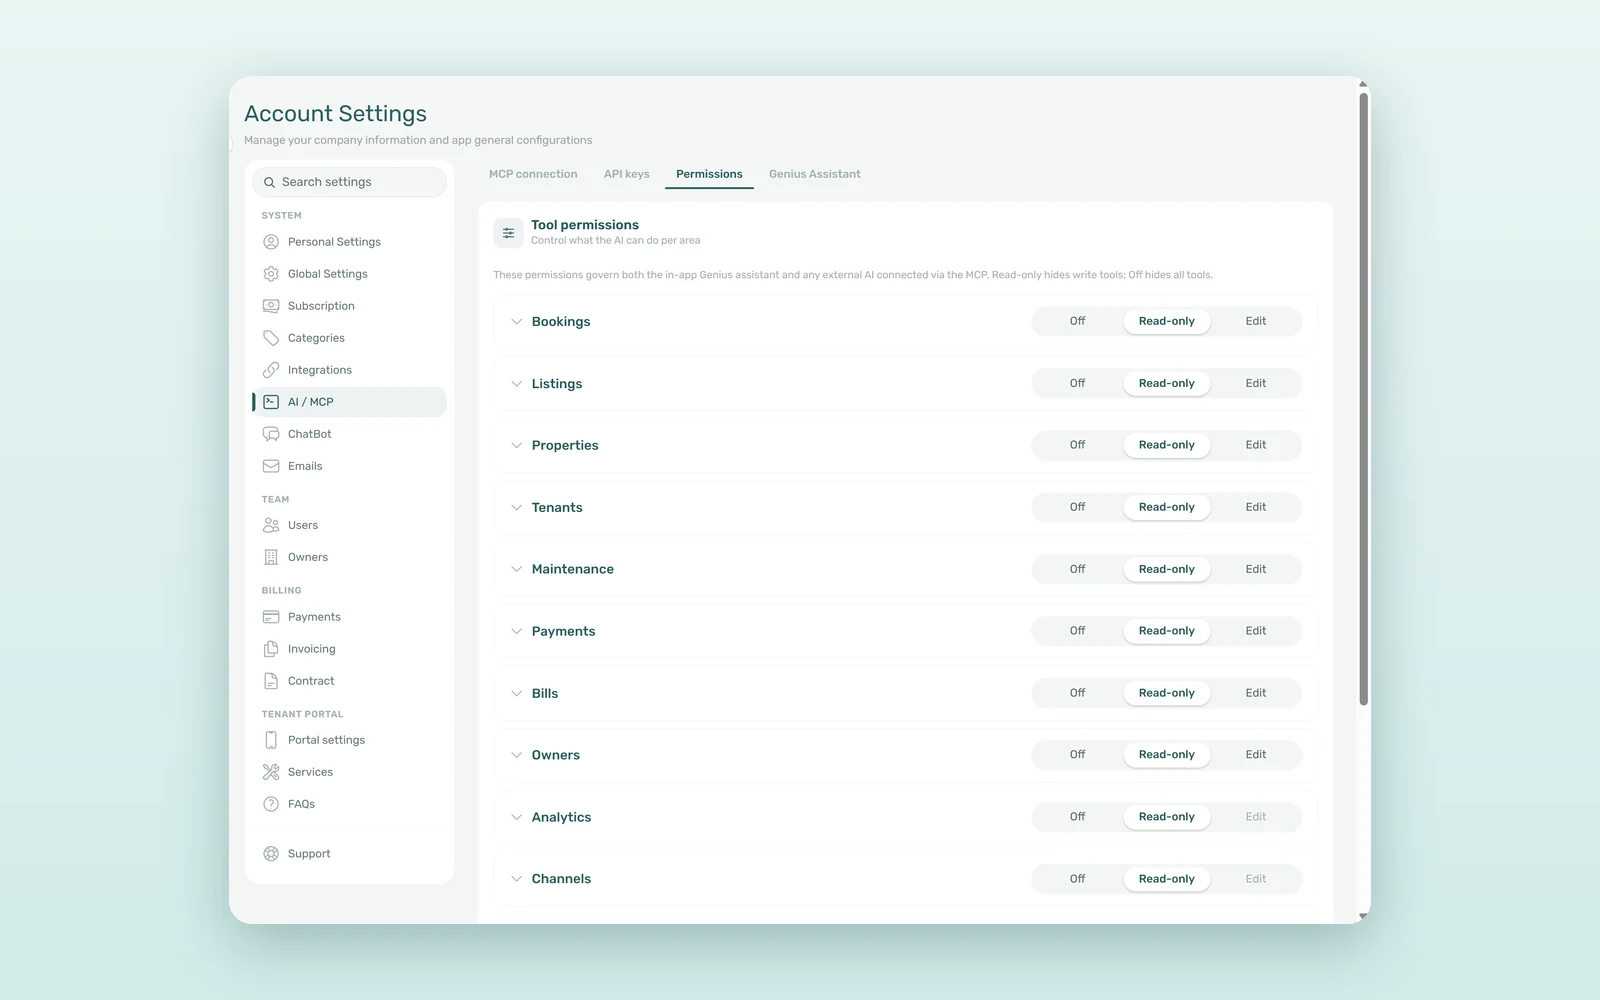Click the ChatBot speech bubble icon

click(271, 434)
